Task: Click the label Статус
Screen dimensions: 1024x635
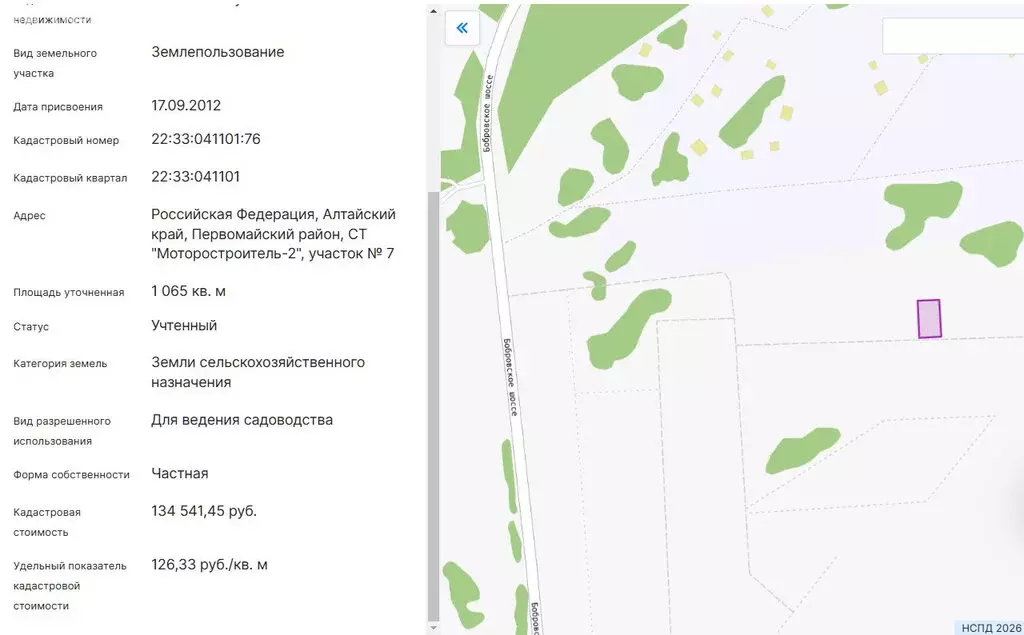Action: [x=31, y=327]
